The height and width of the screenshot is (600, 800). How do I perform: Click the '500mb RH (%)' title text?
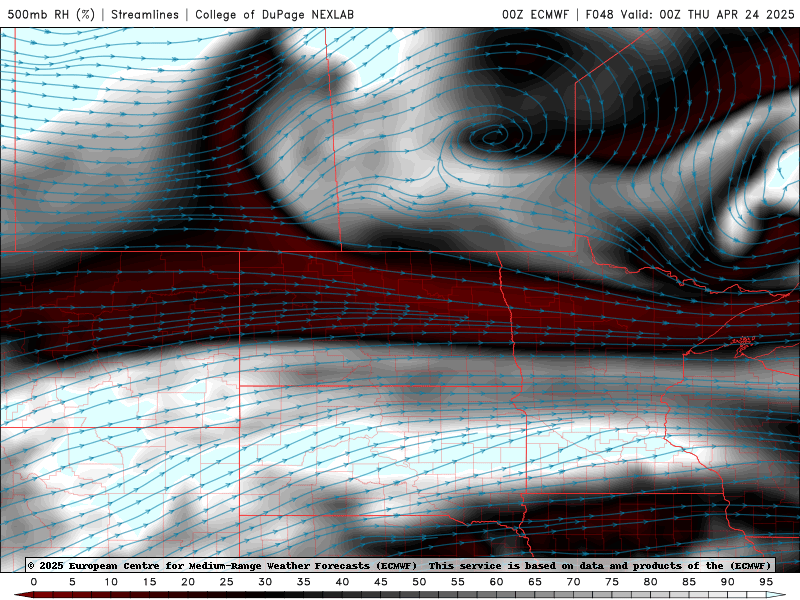51,14
